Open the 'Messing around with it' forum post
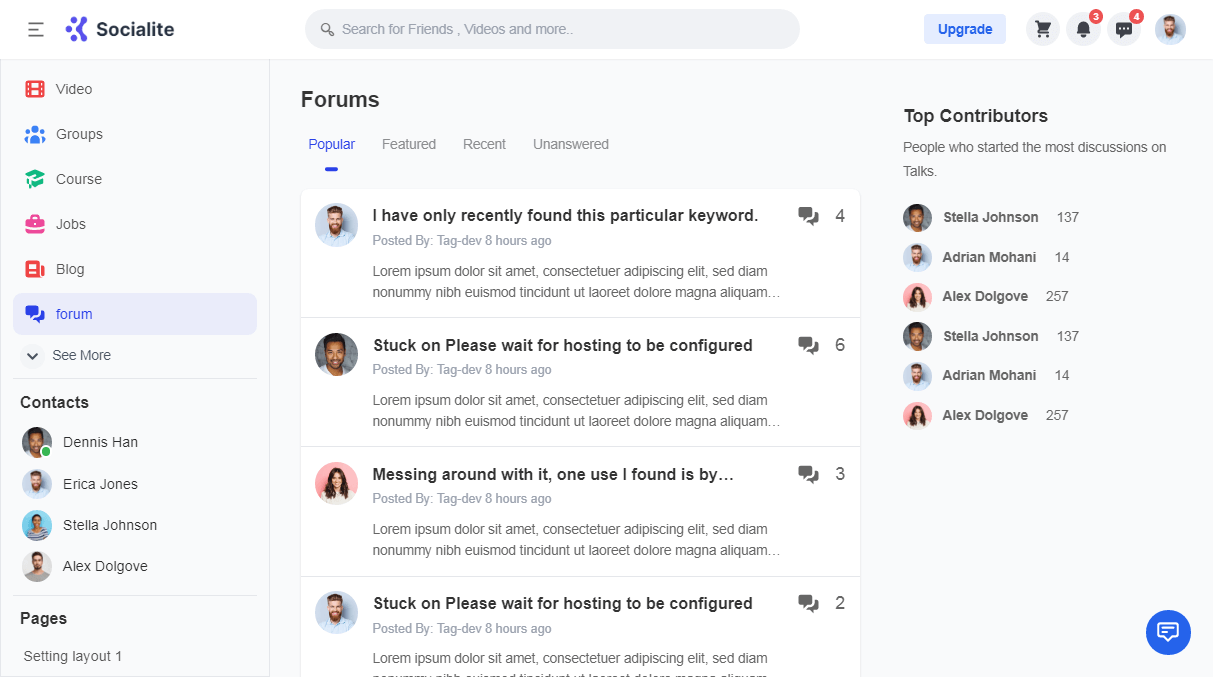 tap(553, 474)
